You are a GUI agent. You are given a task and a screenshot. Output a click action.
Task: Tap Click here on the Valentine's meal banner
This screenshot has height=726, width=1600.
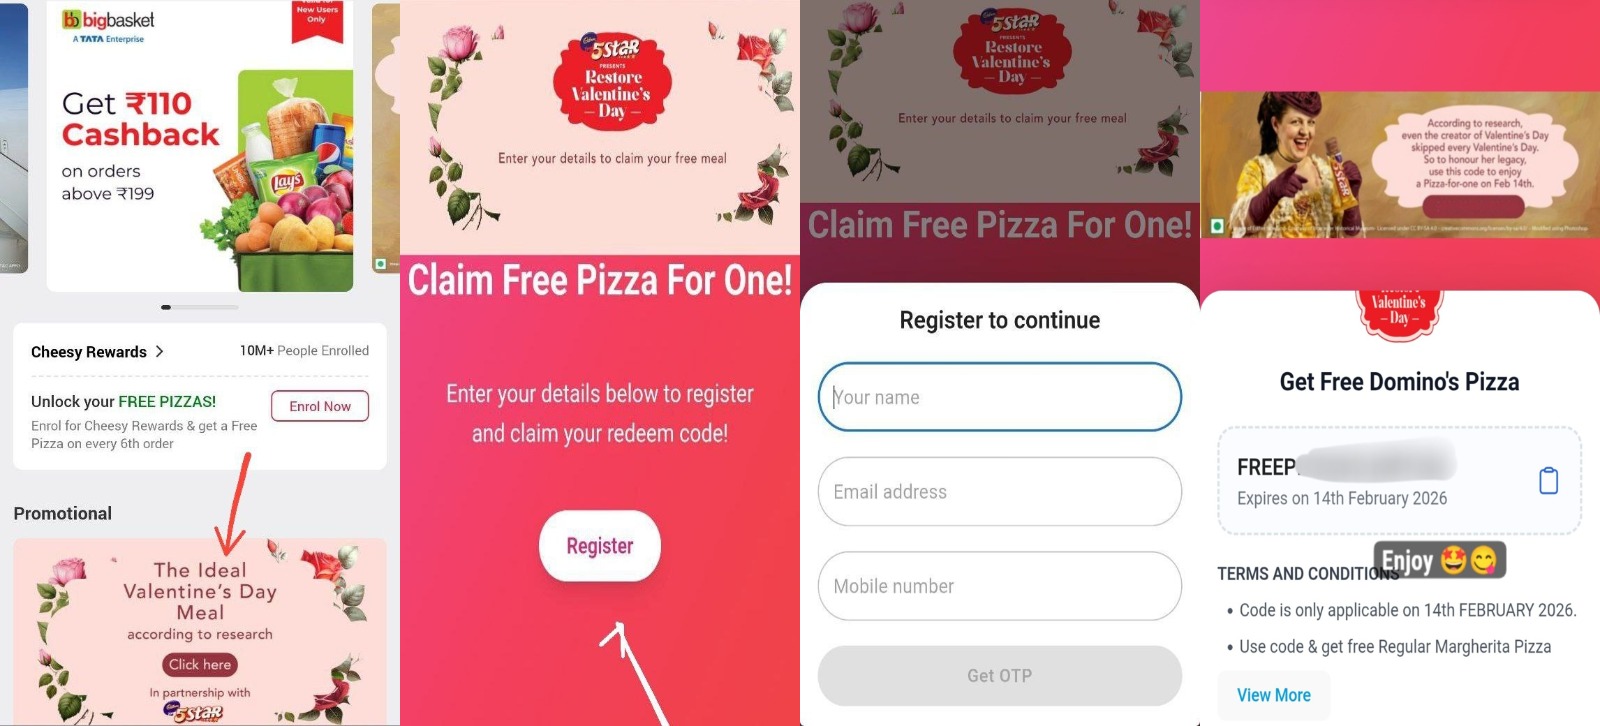200,664
